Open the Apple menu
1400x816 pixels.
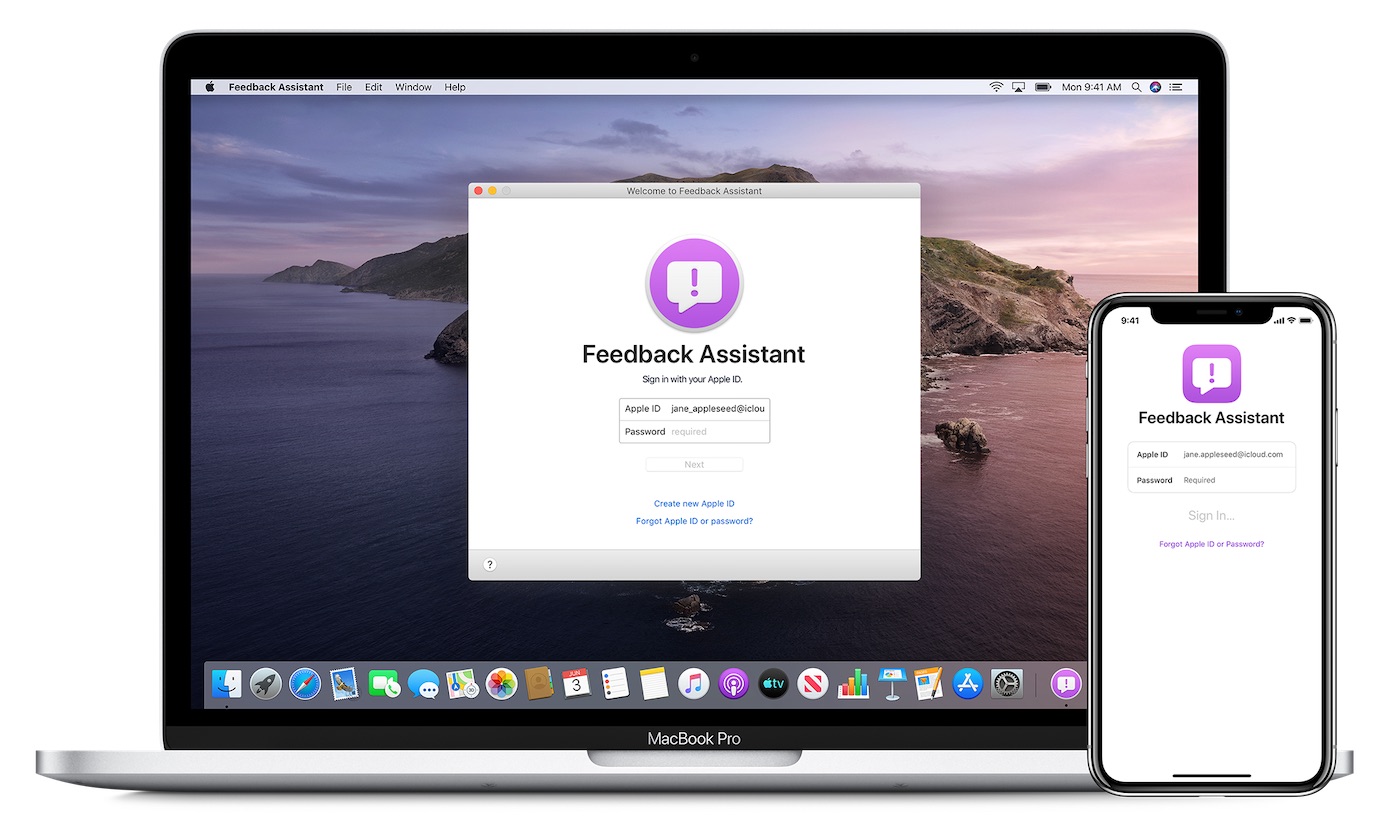tap(210, 87)
